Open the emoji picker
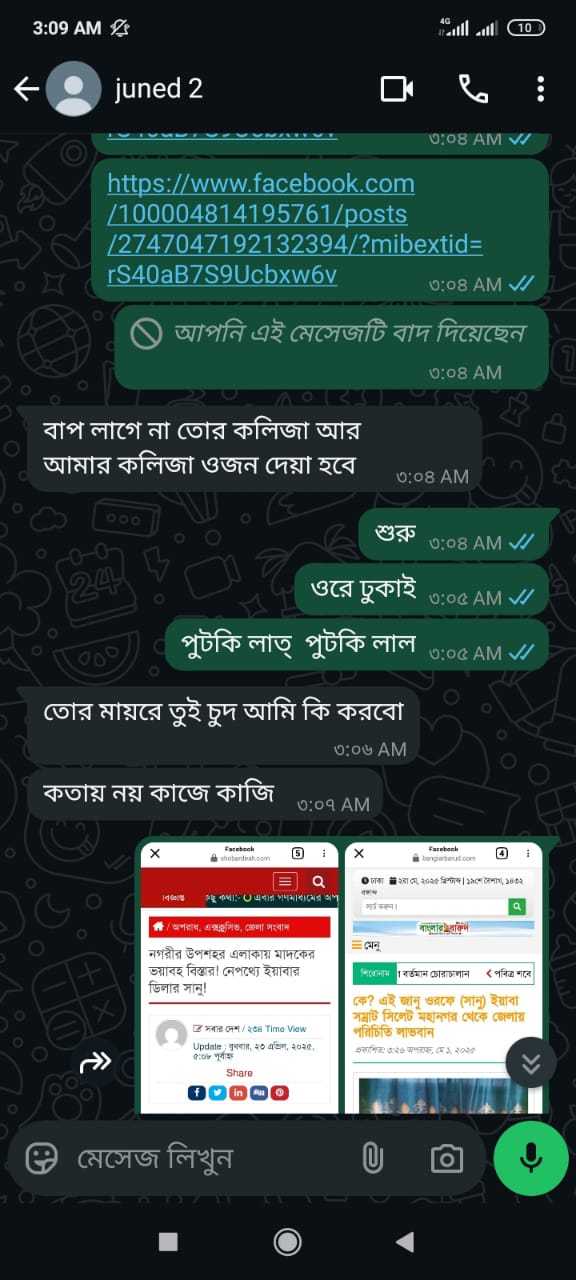 click(41, 1158)
